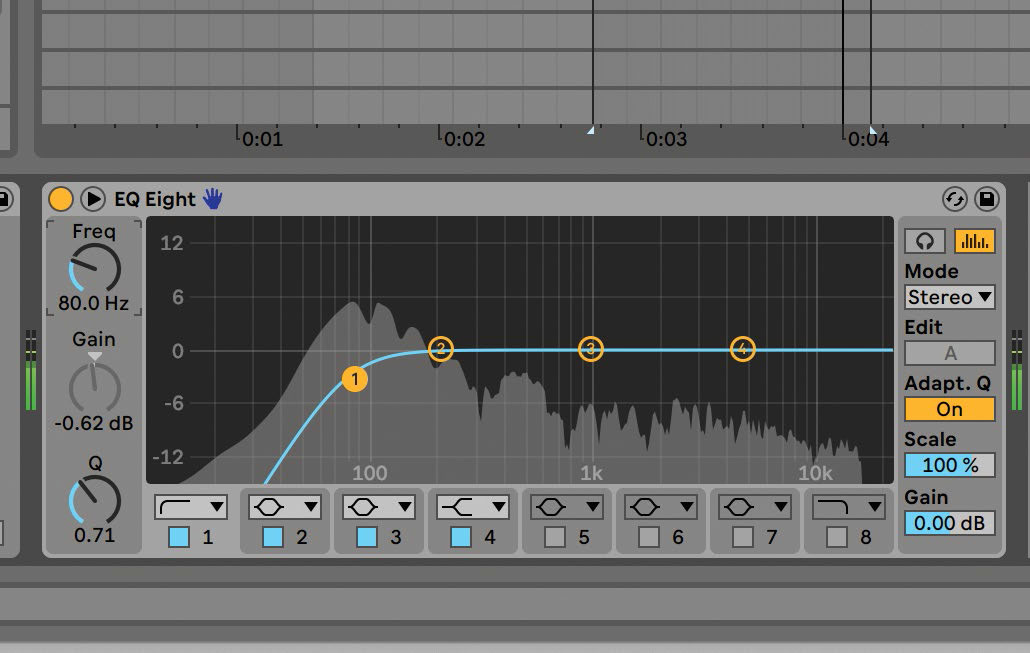Save preset with the disk icon
The height and width of the screenshot is (653, 1030).
coord(987,198)
